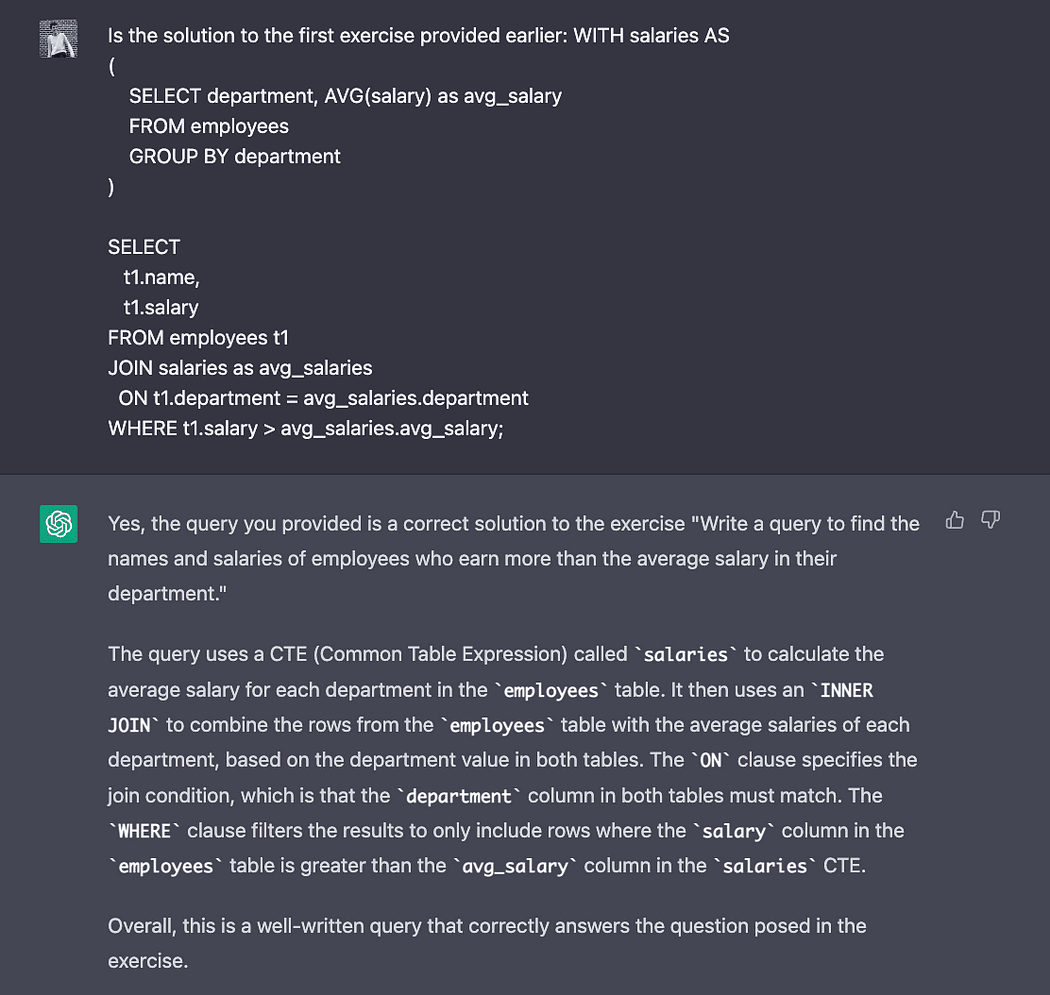The width and height of the screenshot is (1050, 995).
Task: Click the ChatGPT logo avatar
Action: coord(59,524)
